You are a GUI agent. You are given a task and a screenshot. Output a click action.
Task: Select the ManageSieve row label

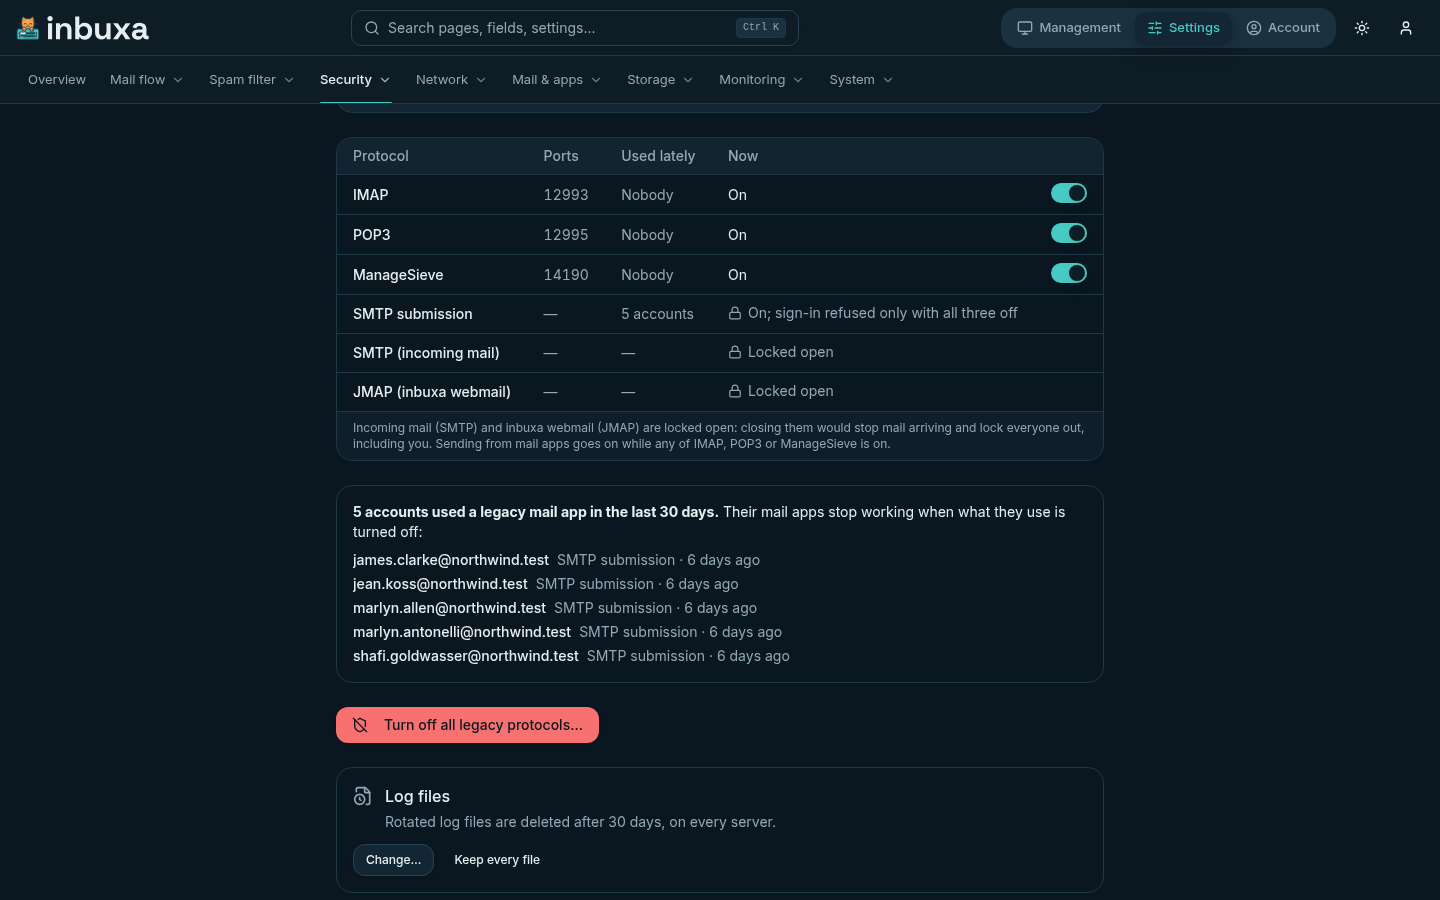coord(398,275)
